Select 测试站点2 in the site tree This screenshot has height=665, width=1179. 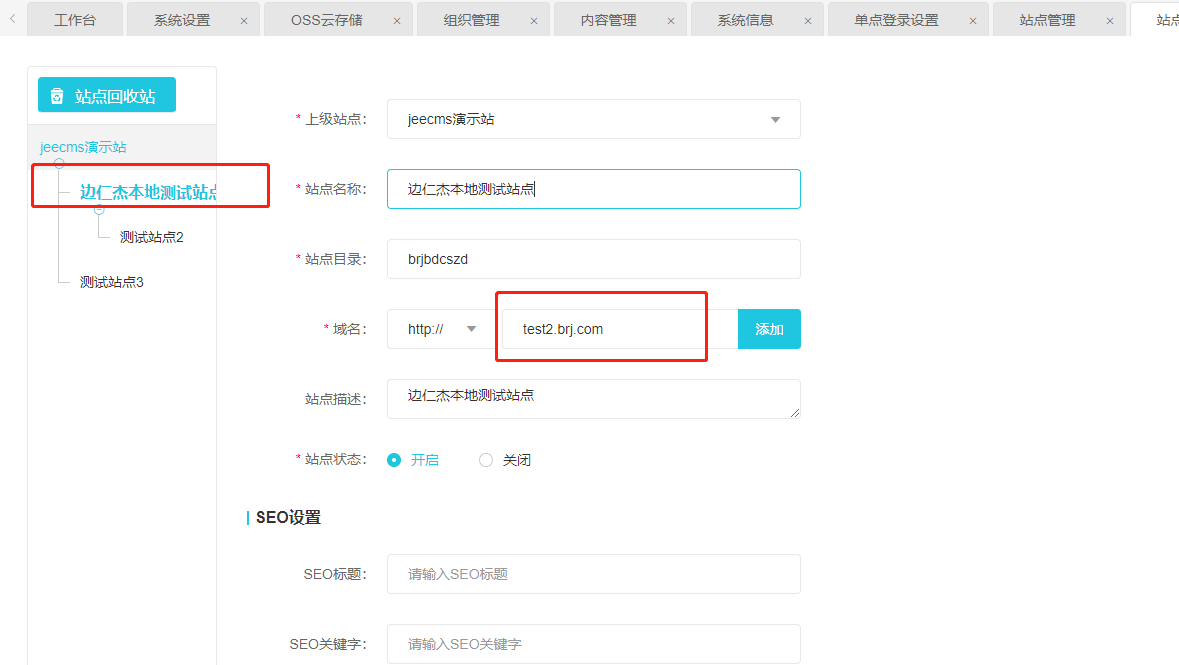pos(152,238)
